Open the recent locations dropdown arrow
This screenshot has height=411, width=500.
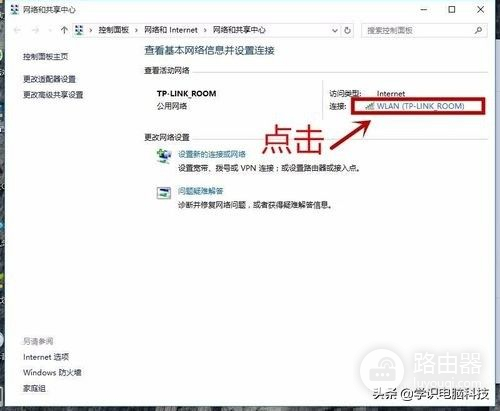coord(50,30)
